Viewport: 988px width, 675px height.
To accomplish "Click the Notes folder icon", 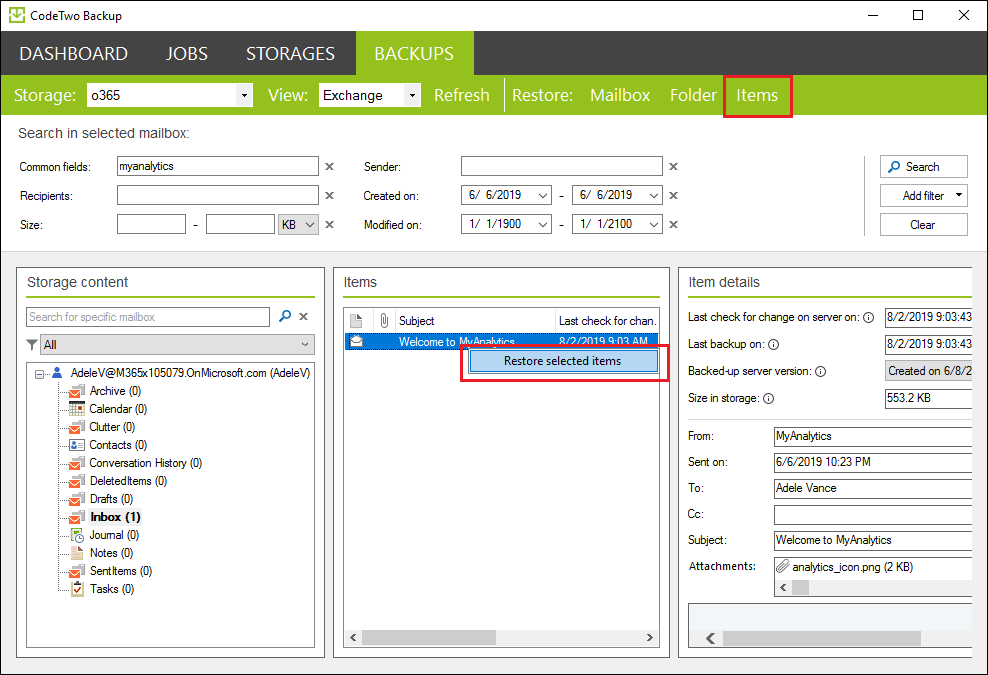I will pos(77,553).
